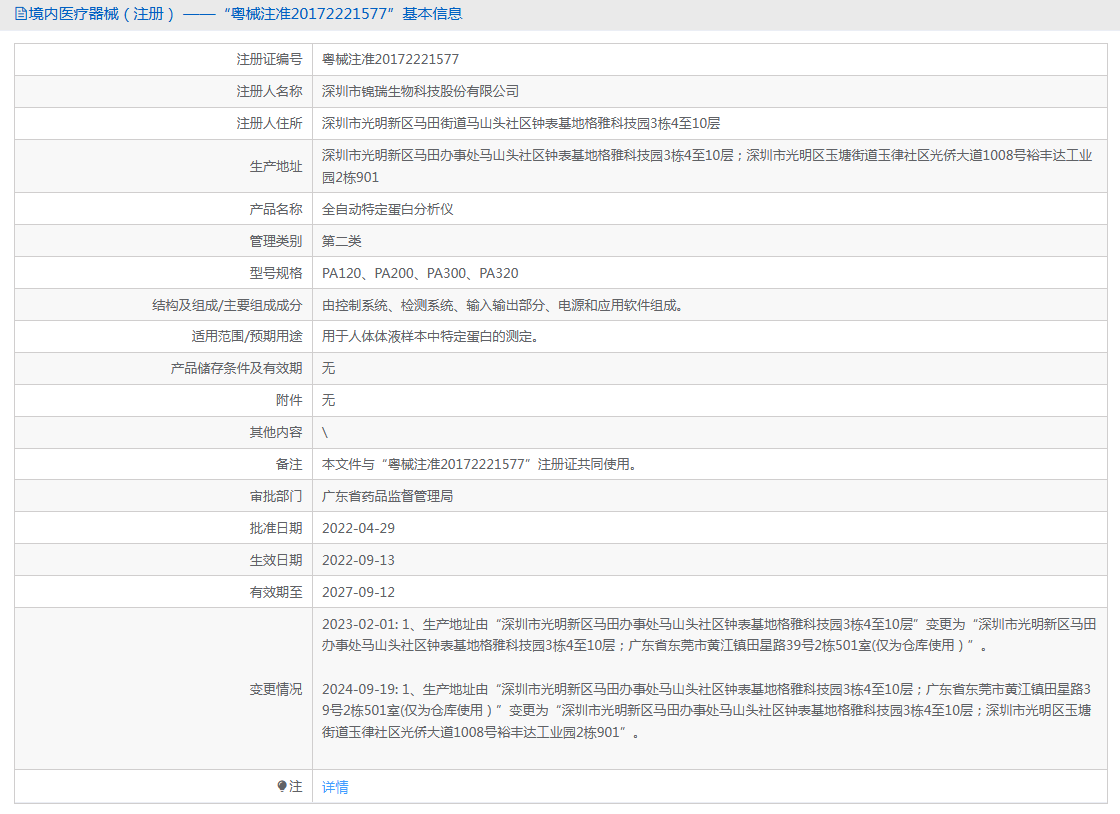Click approval department 广东省药品监督管理局
Screen dimensions: 1120x814
[387, 496]
